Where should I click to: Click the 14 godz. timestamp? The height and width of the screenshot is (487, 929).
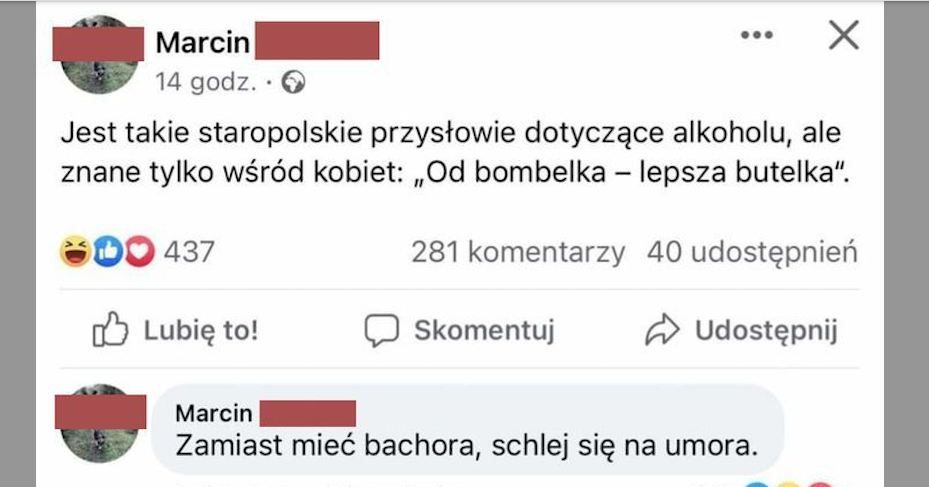coord(205,83)
